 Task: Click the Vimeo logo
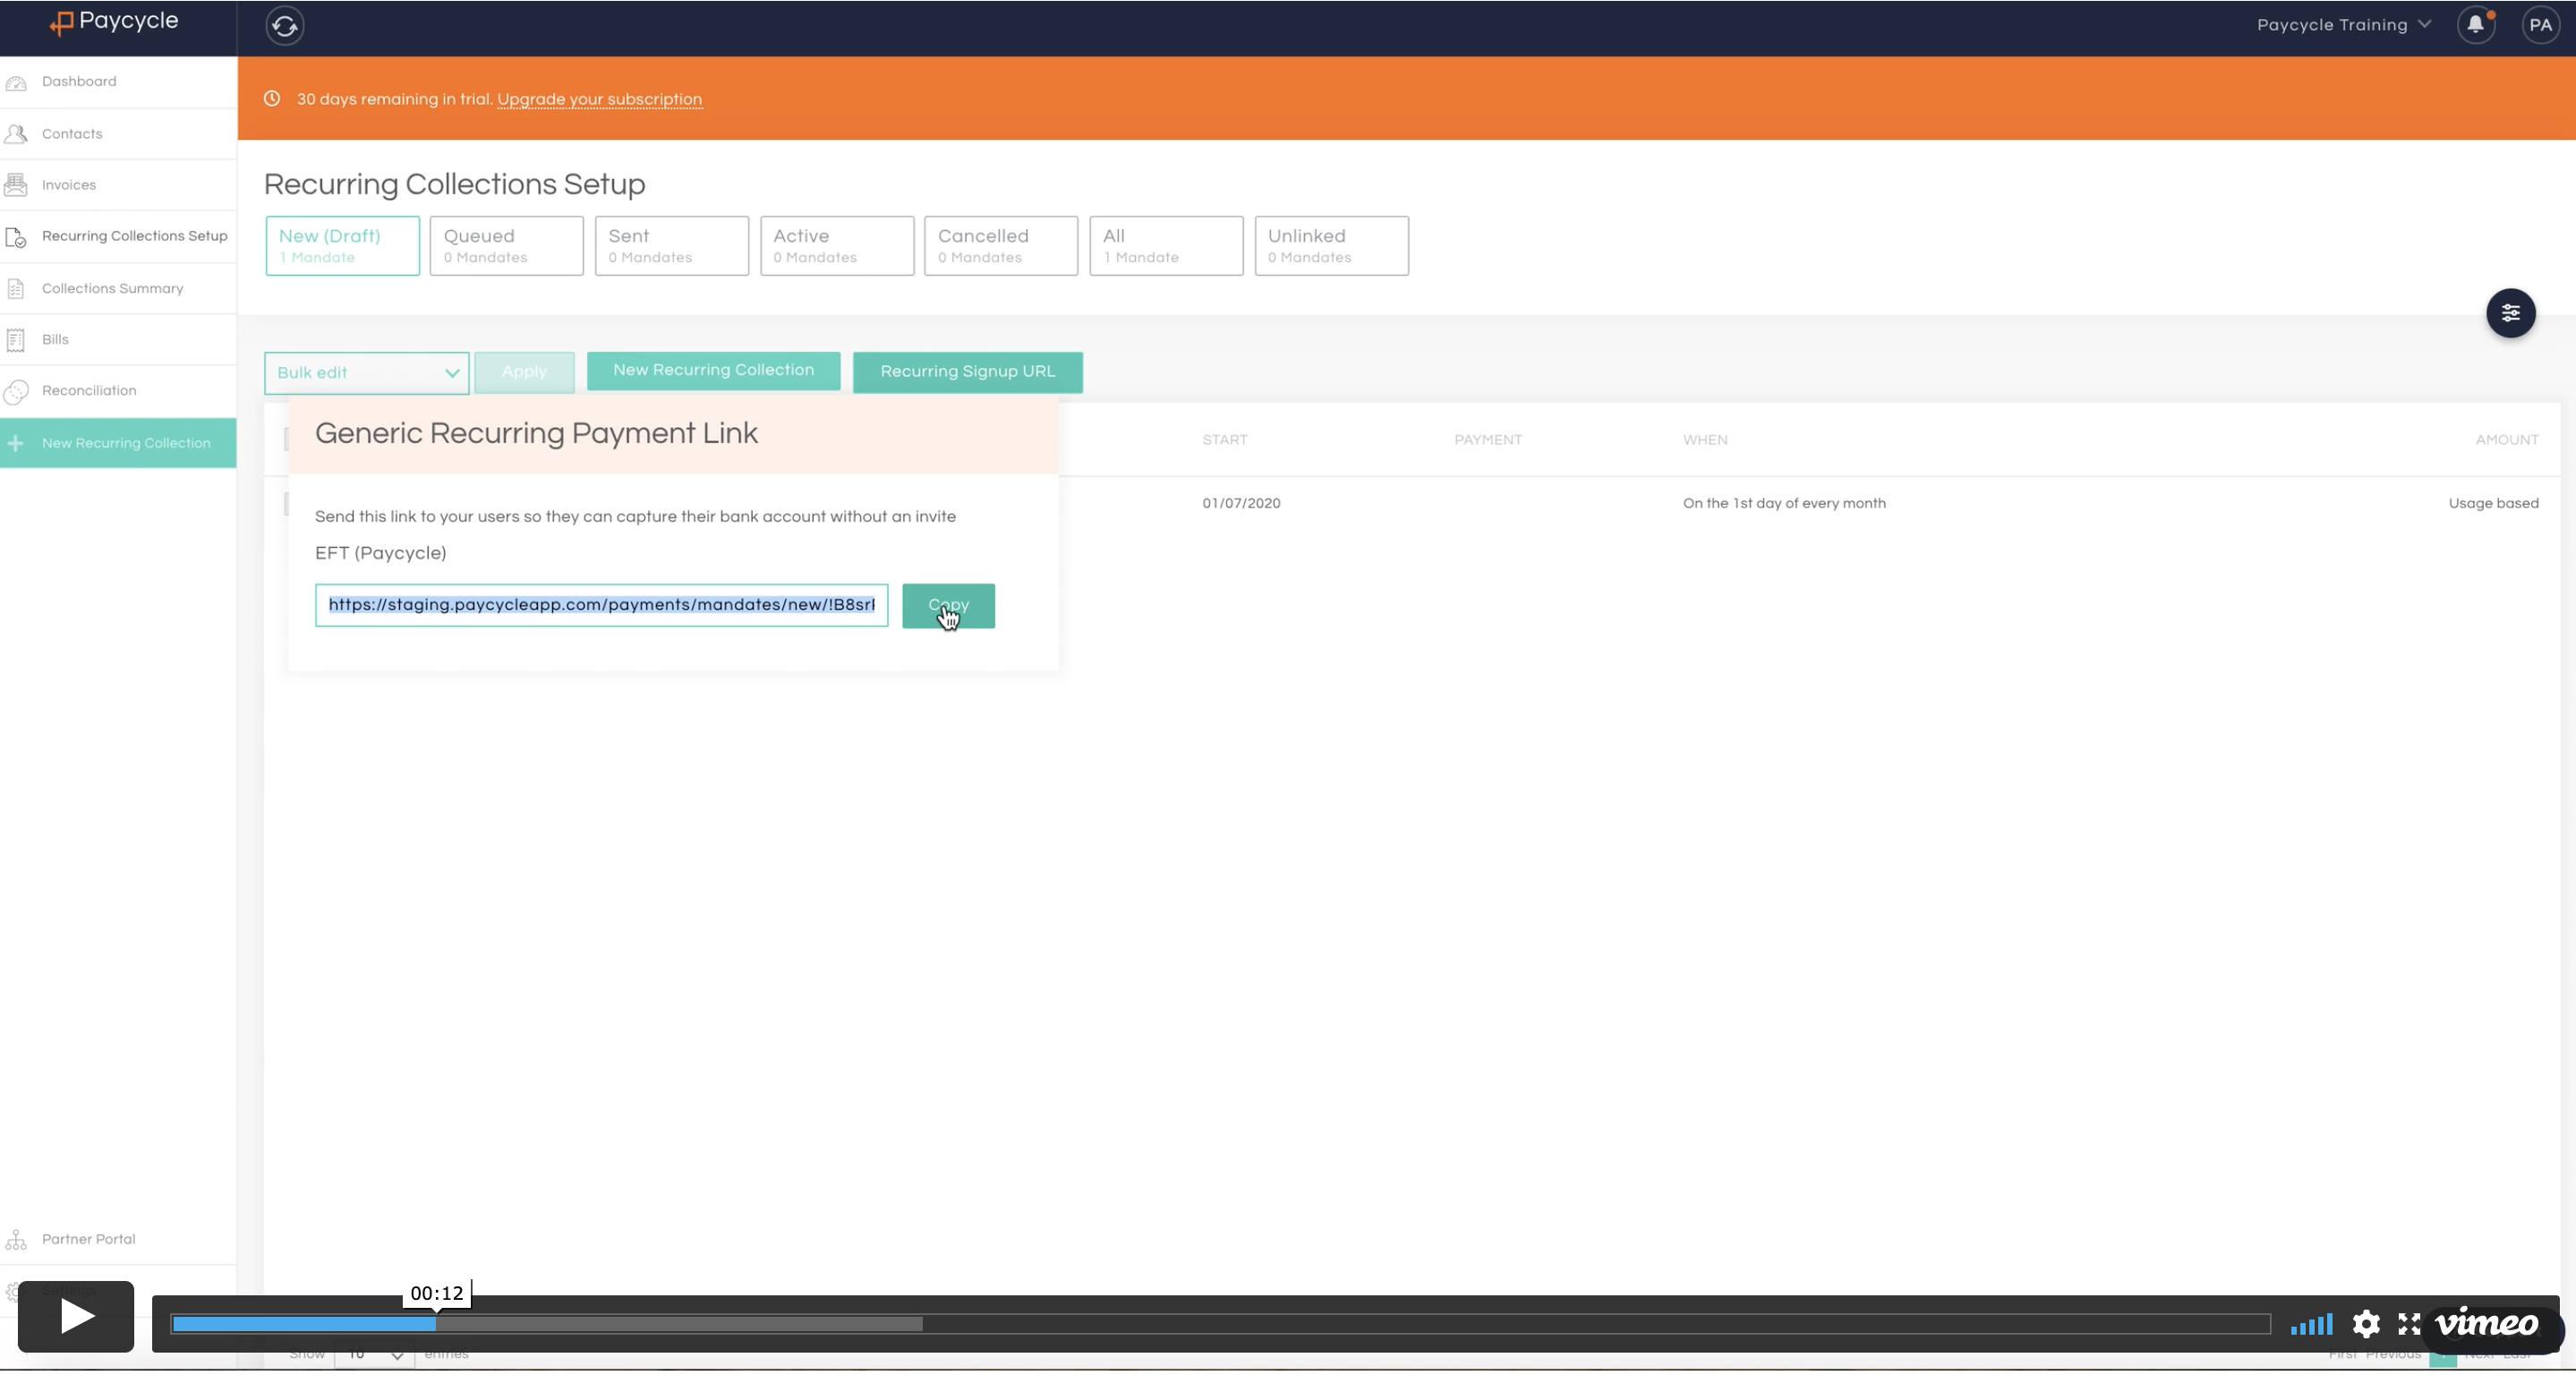pyautogui.click(x=2486, y=1324)
